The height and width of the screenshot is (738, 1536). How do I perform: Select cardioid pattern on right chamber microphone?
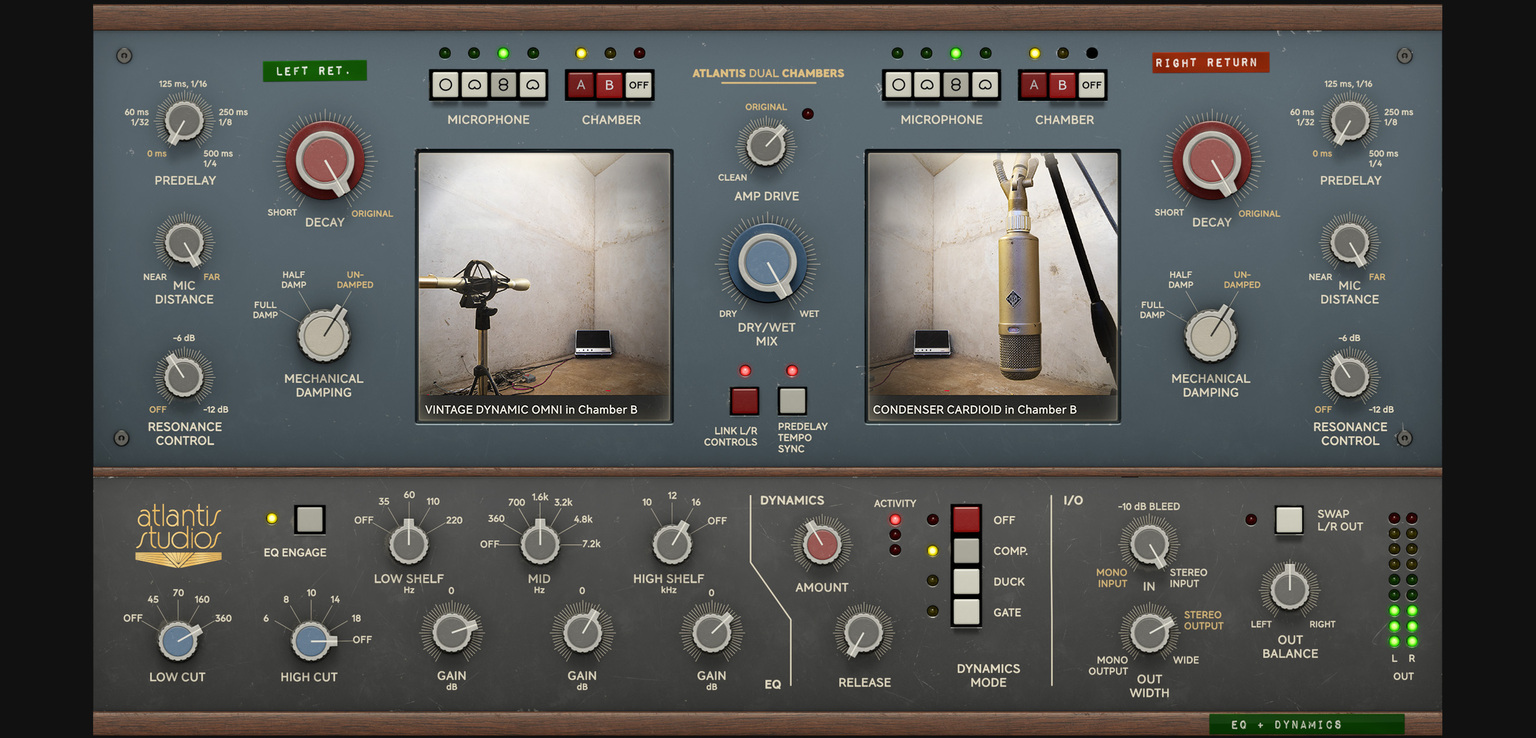pyautogui.click(x=927, y=85)
